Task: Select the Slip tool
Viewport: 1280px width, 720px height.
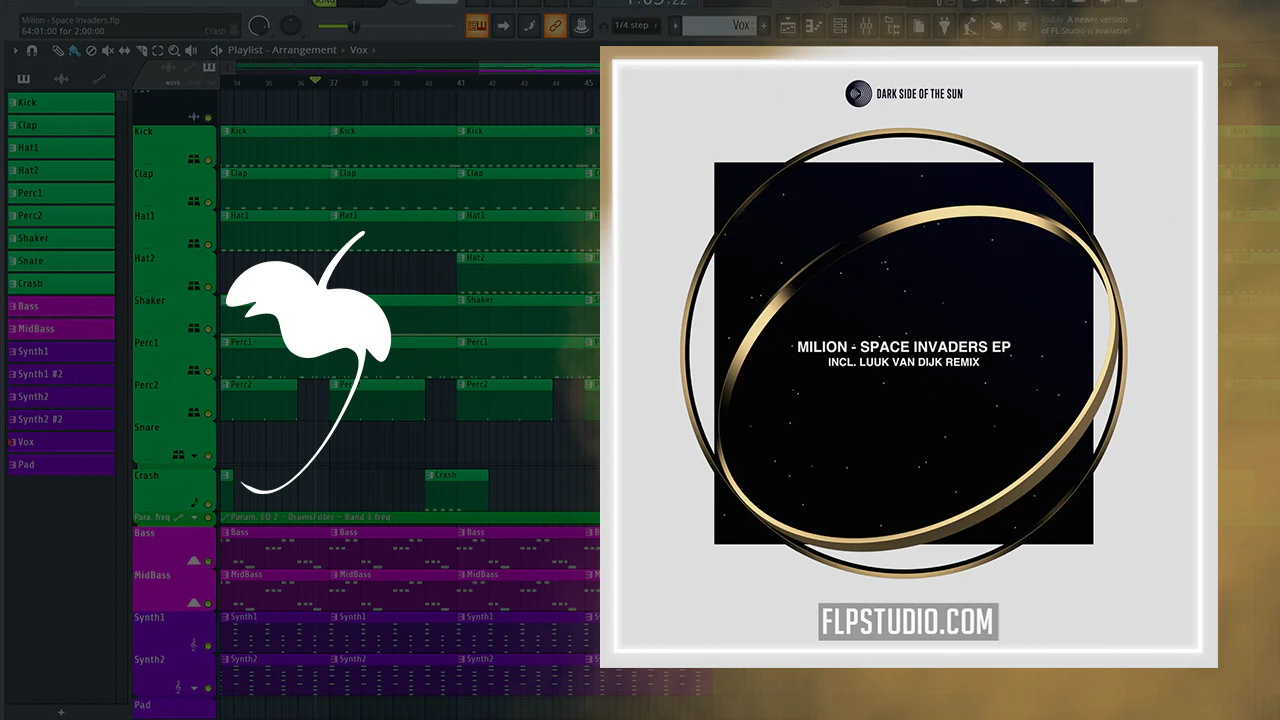Action: 125,50
